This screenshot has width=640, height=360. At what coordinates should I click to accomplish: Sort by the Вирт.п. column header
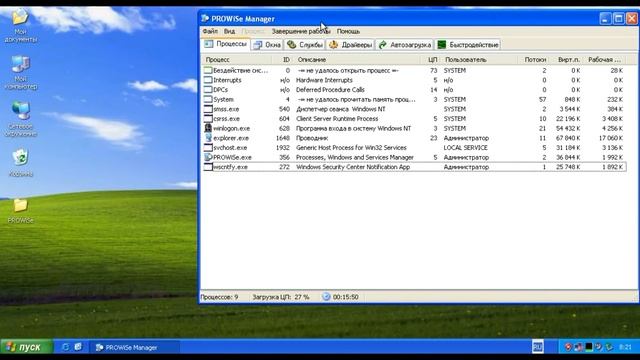pyautogui.click(x=566, y=60)
